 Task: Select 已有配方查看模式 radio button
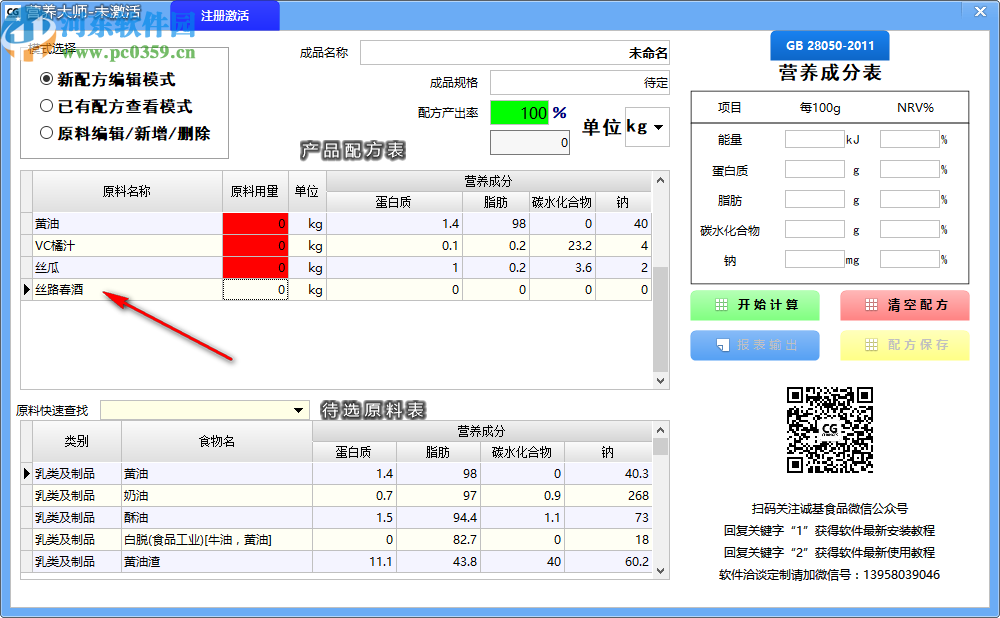pos(116,106)
